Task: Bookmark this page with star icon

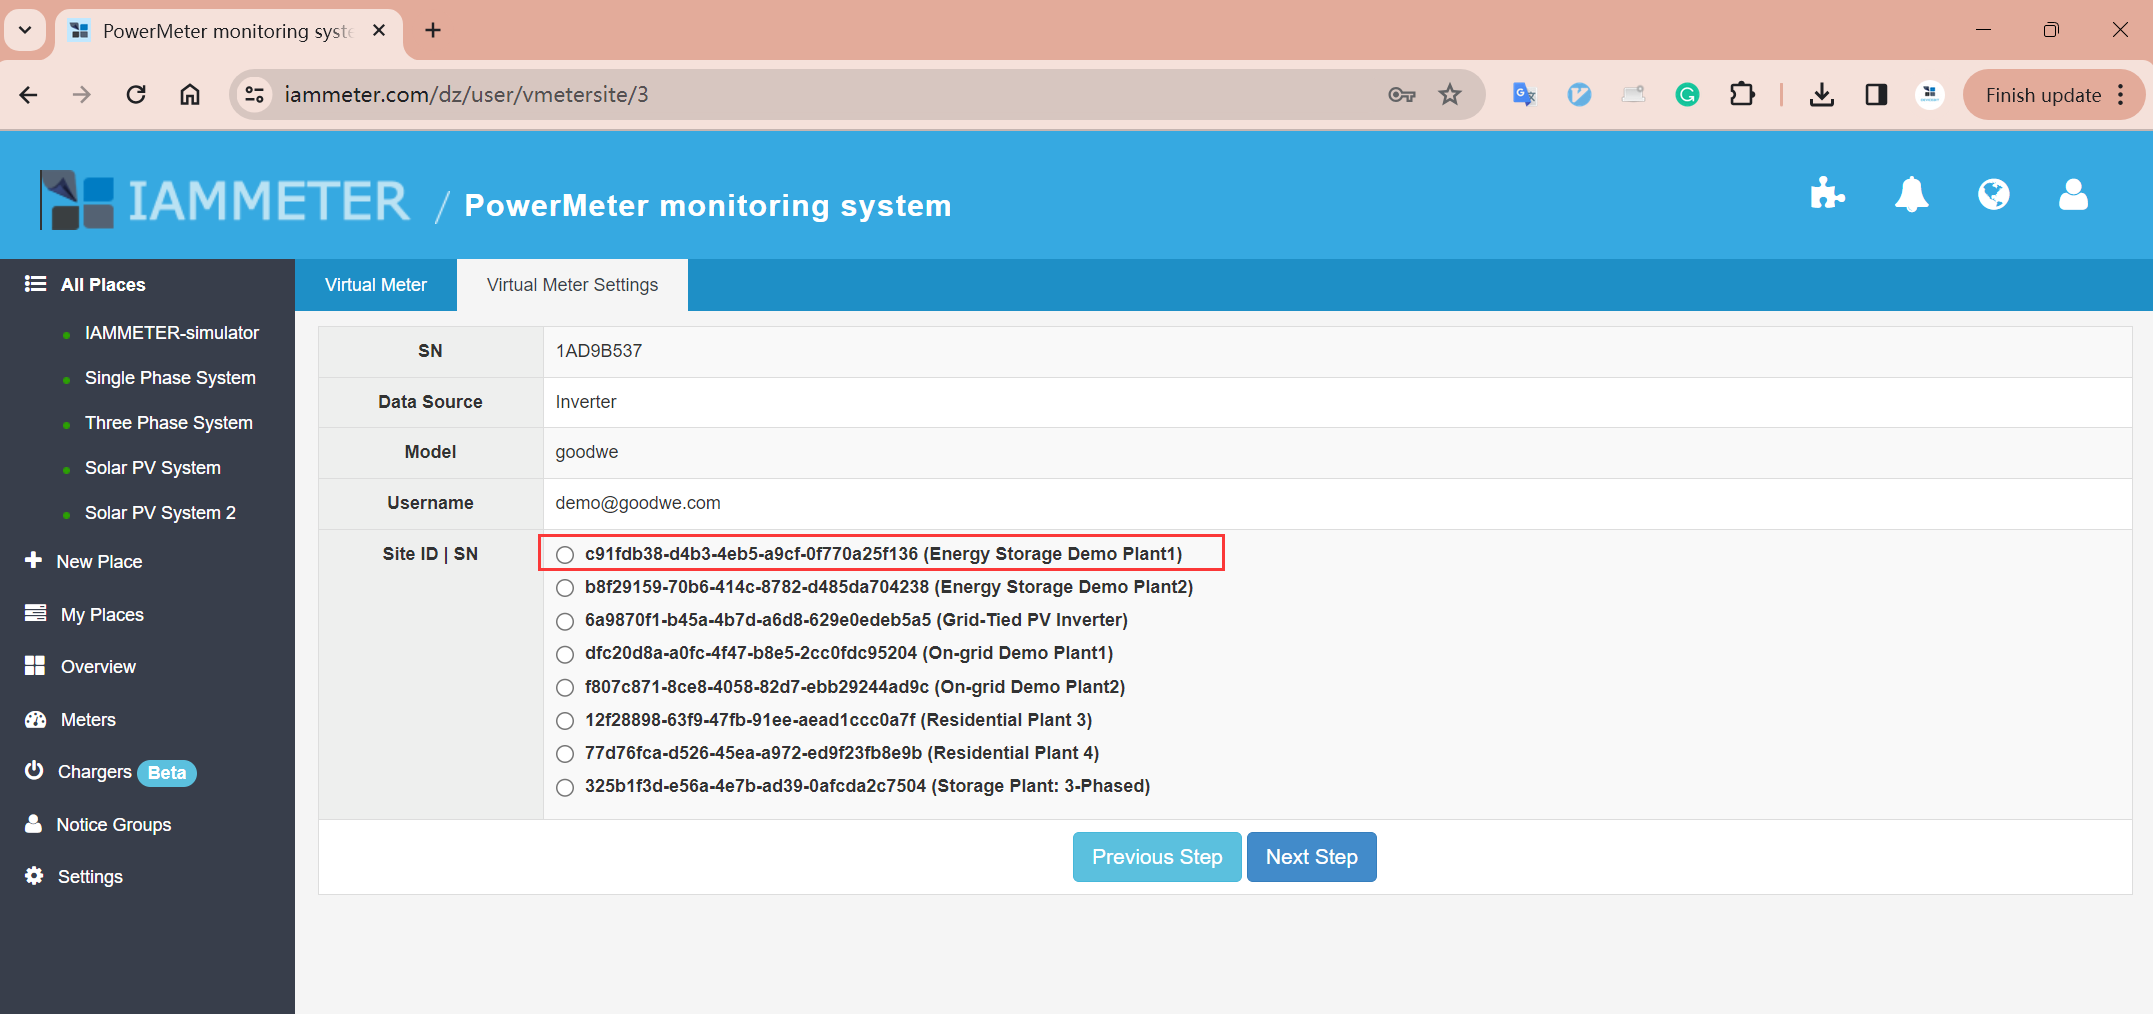Action: (x=1450, y=95)
